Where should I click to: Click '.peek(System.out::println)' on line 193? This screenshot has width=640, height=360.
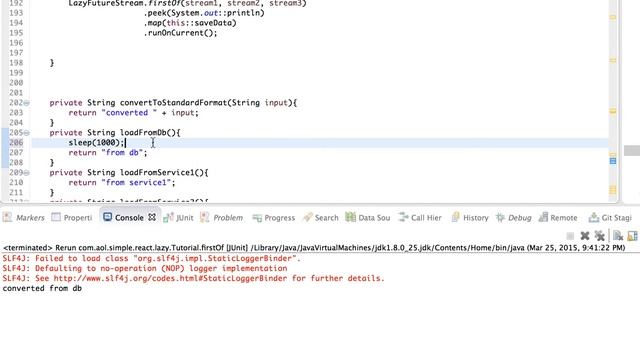tap(204, 13)
